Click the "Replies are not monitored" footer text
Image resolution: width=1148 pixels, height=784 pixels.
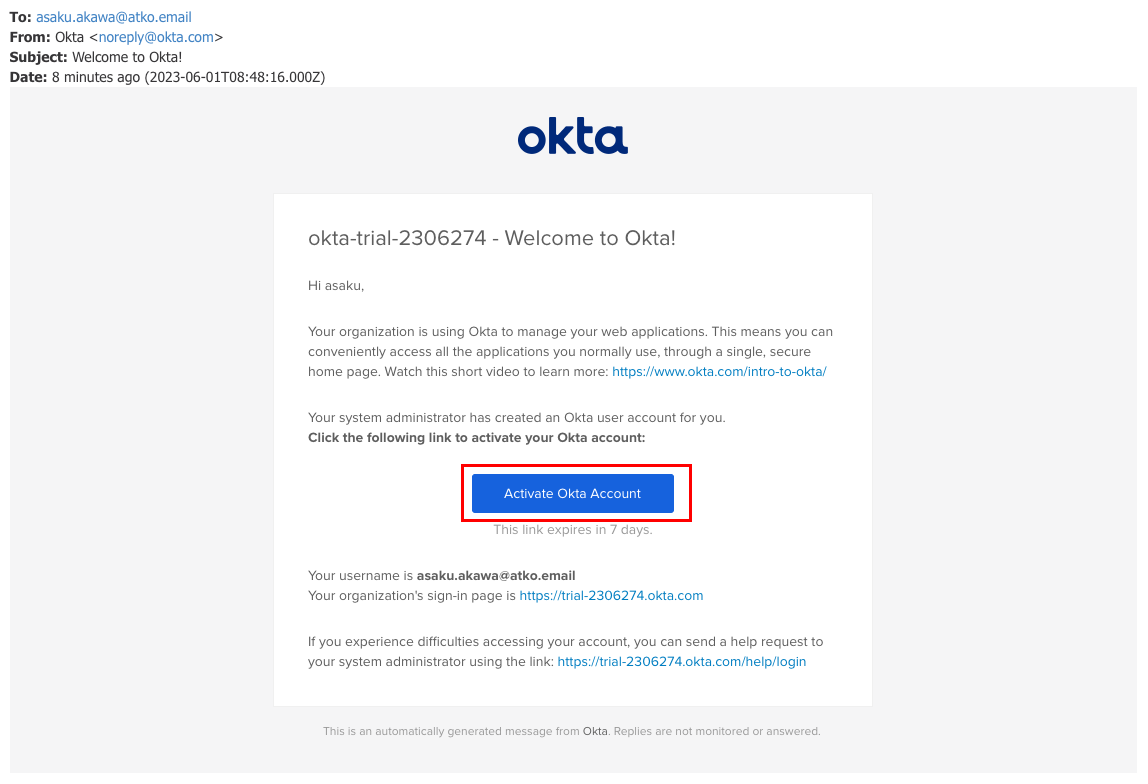tap(716, 731)
